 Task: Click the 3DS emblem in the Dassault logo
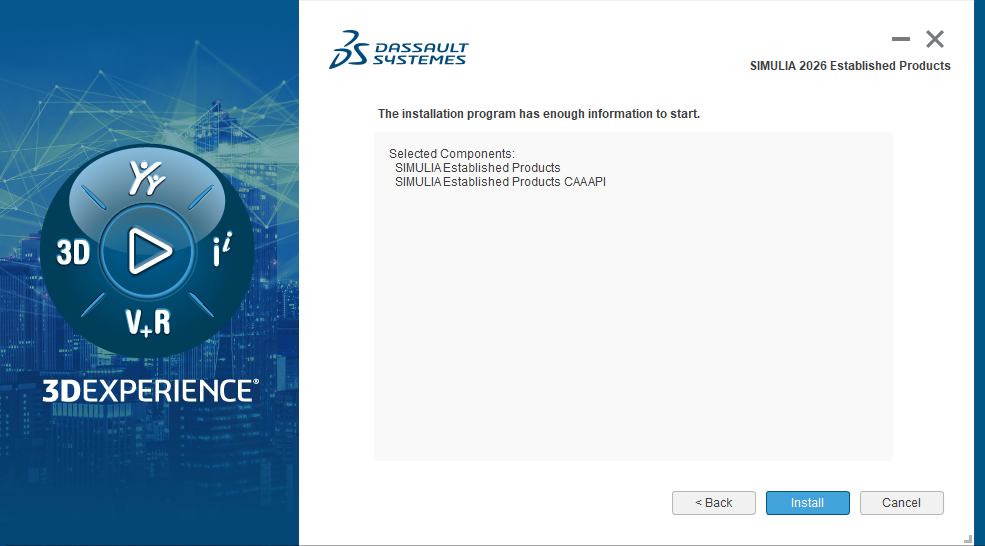click(x=348, y=49)
